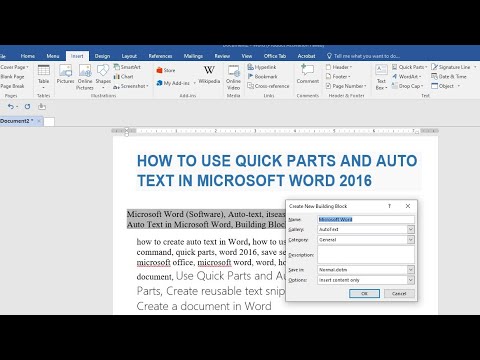
Task: Click the Wikipedia add-in icon
Action: pos(209,75)
